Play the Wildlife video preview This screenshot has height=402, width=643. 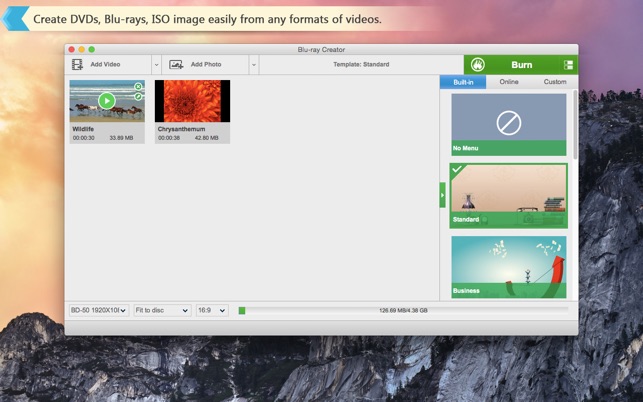click(x=107, y=100)
